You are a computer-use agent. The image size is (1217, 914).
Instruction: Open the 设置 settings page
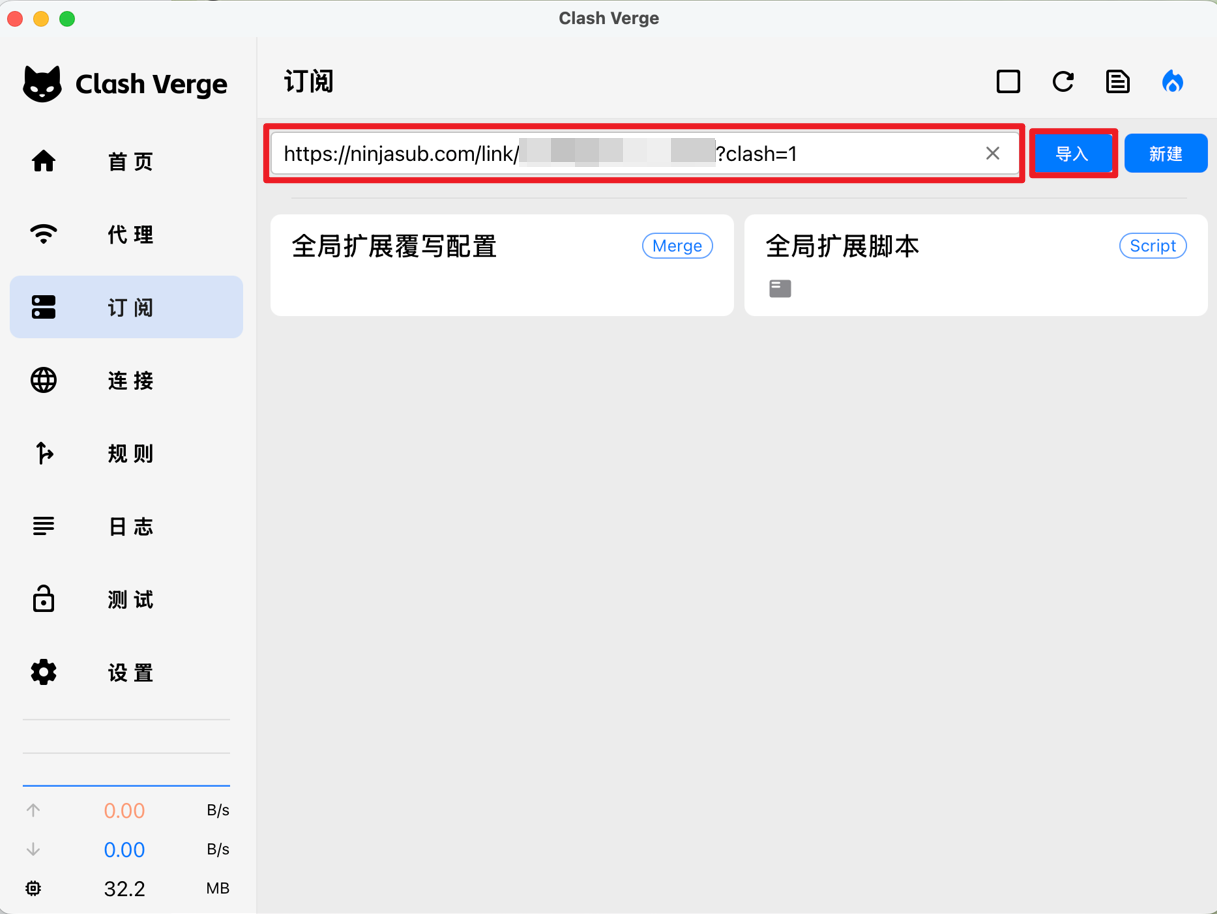point(126,672)
